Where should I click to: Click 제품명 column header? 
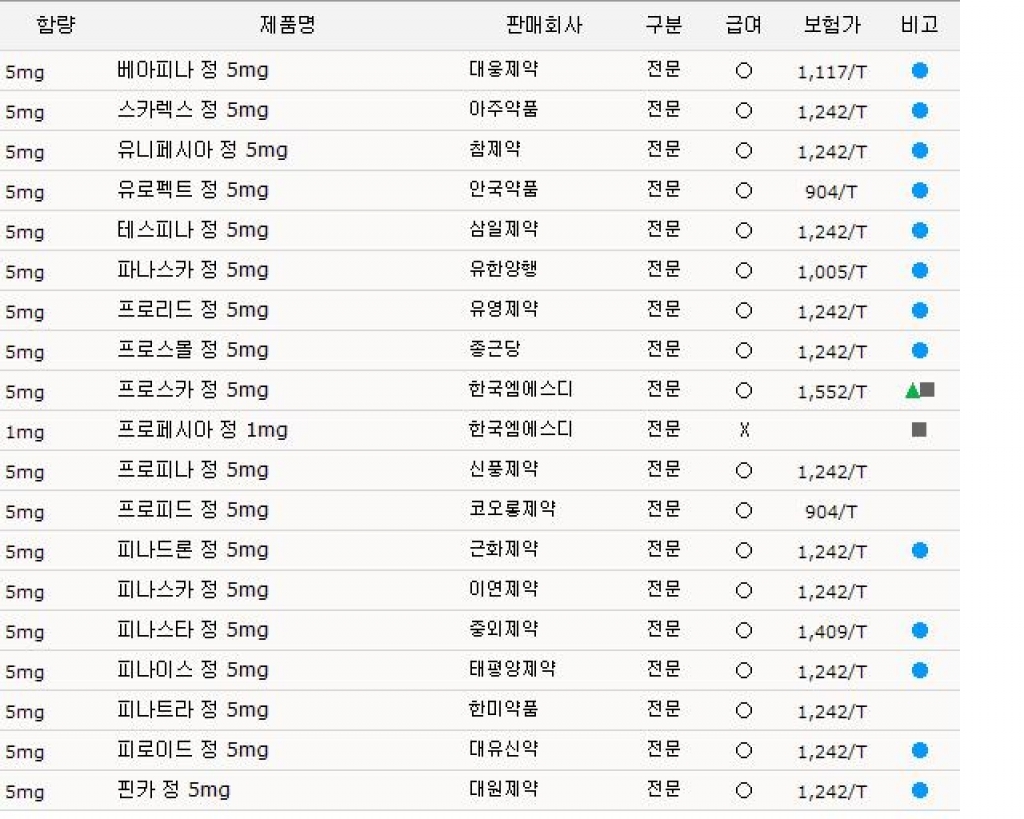point(287,25)
